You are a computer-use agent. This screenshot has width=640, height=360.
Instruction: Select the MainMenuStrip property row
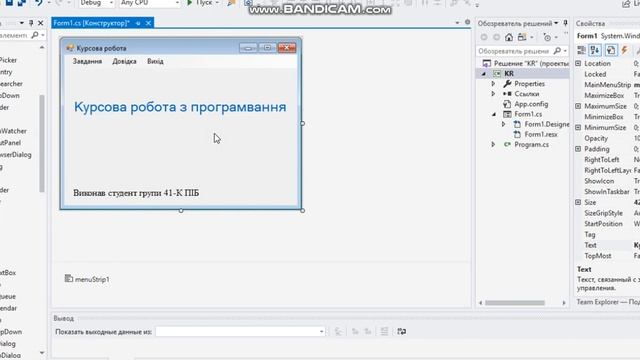coord(607,85)
